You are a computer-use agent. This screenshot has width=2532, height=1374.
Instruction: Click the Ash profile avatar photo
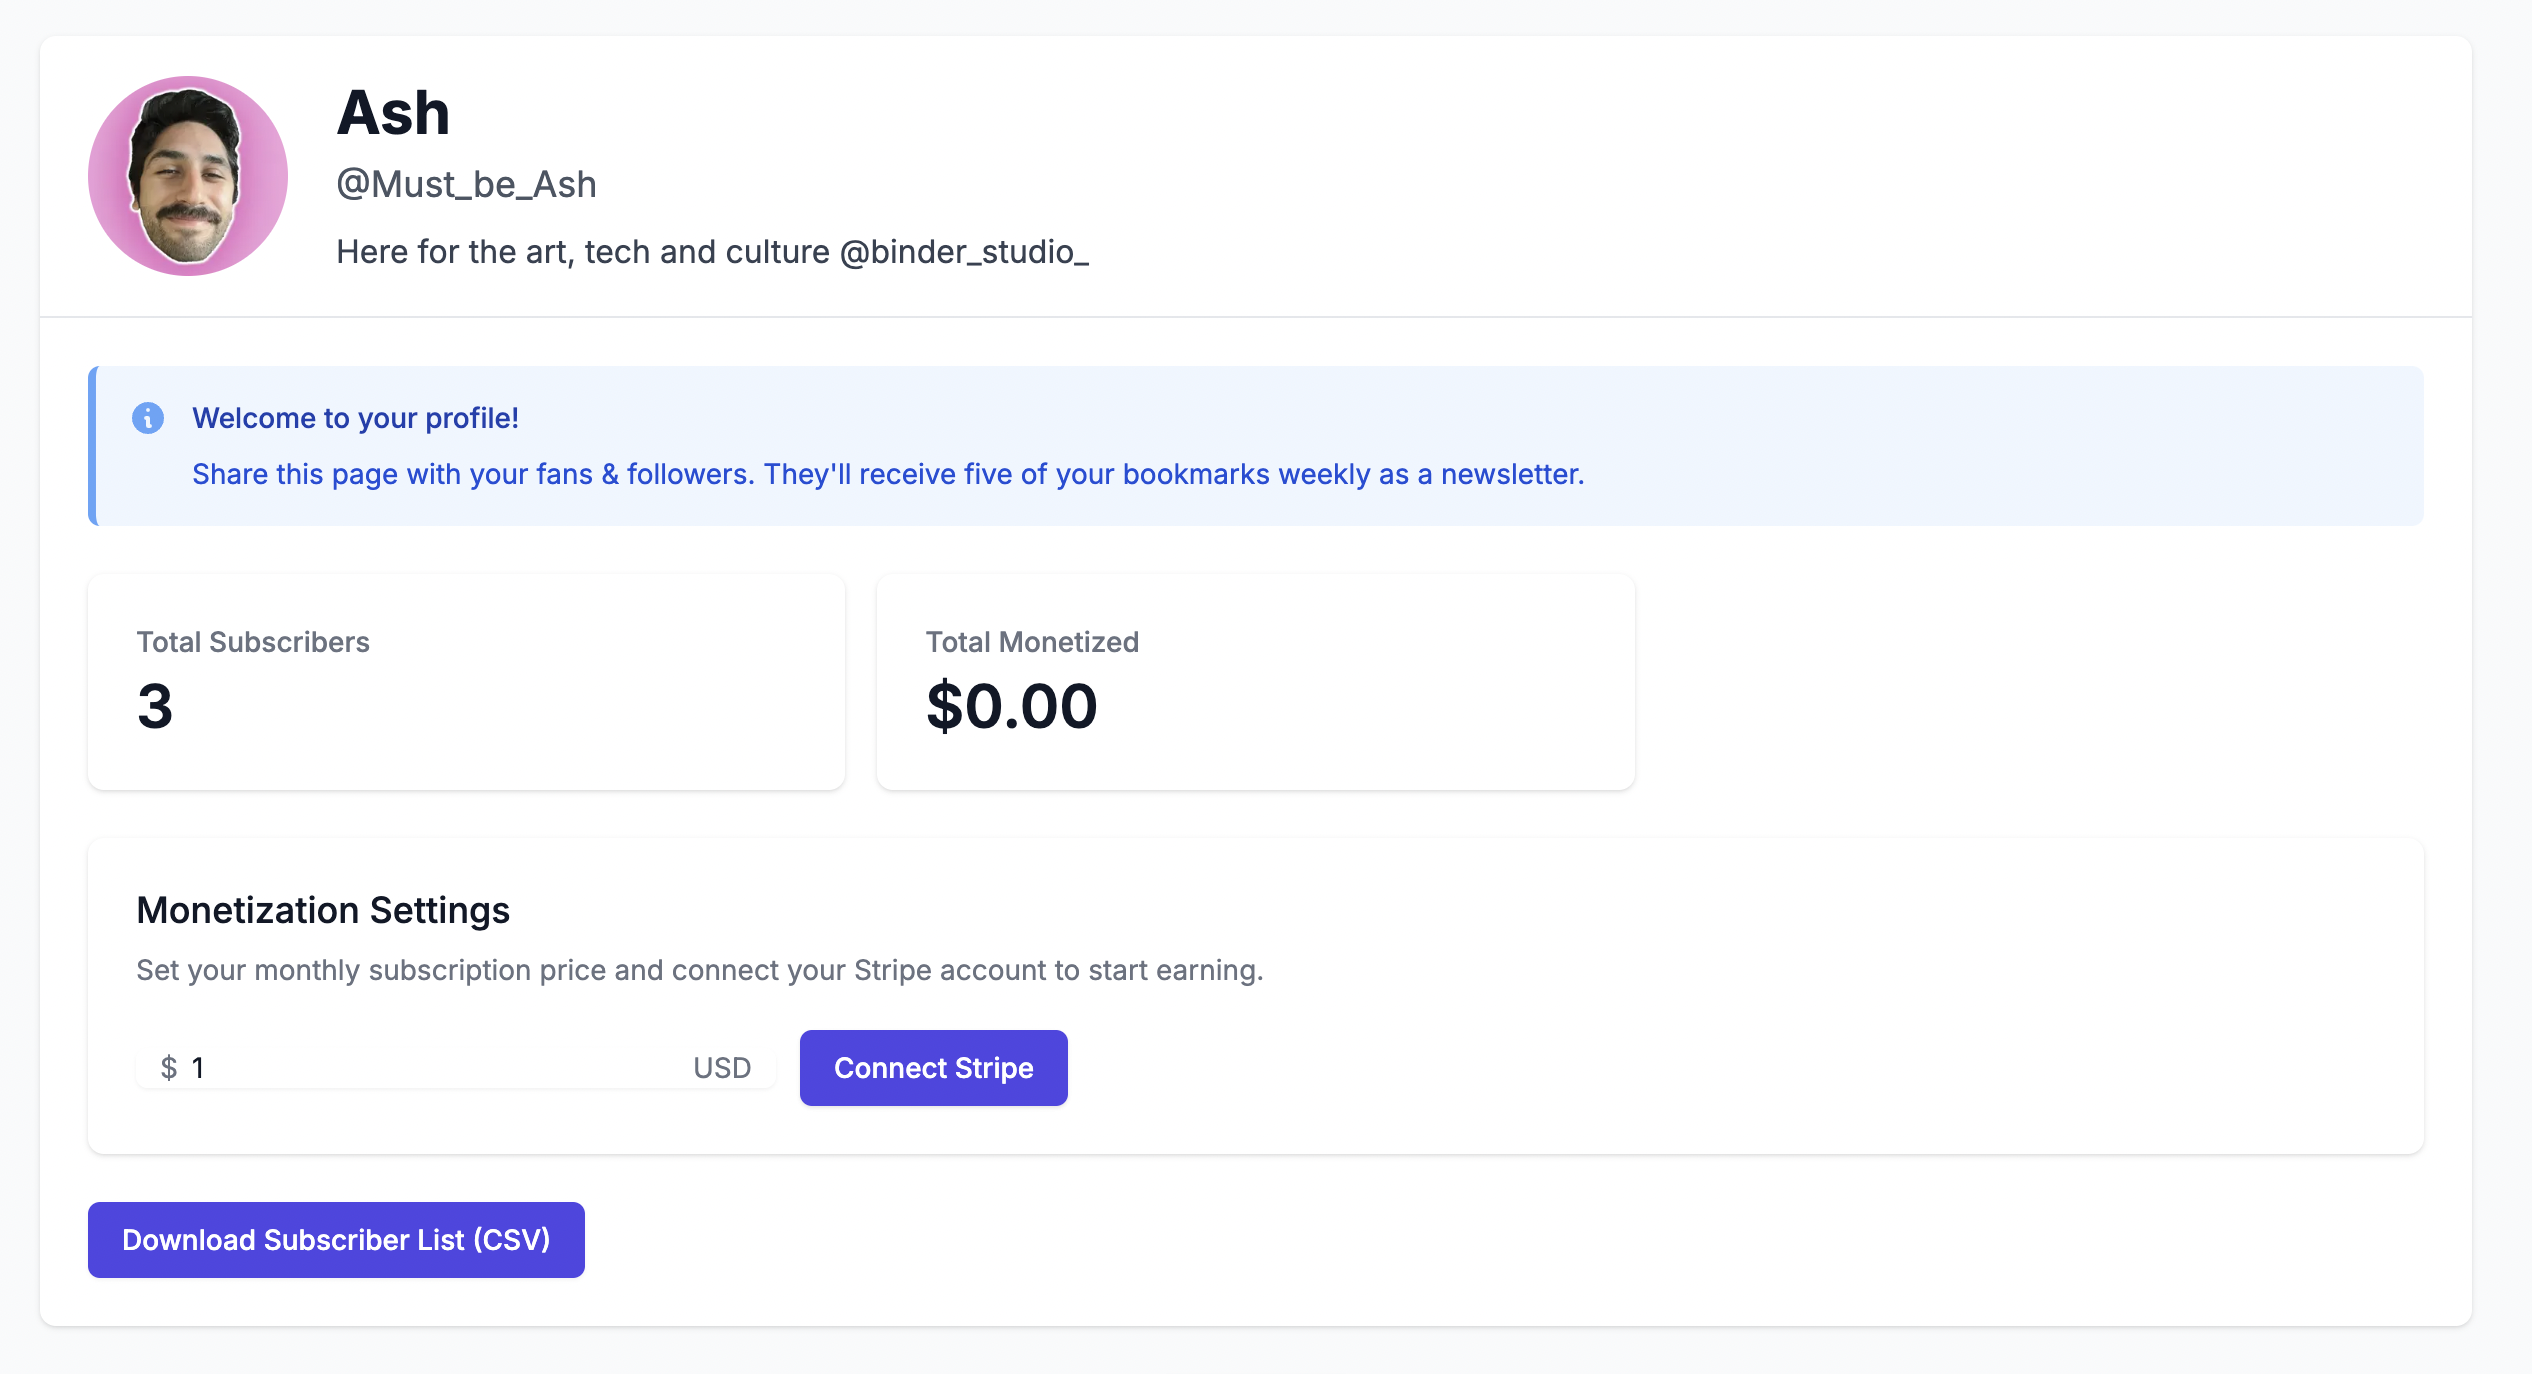(x=188, y=176)
